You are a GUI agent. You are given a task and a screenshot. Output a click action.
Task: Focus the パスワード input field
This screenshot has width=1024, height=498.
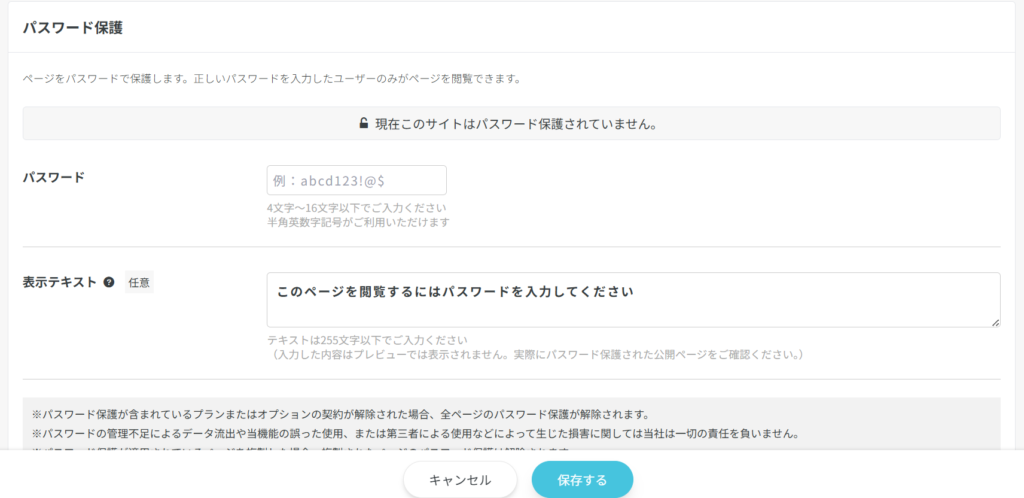(x=356, y=181)
